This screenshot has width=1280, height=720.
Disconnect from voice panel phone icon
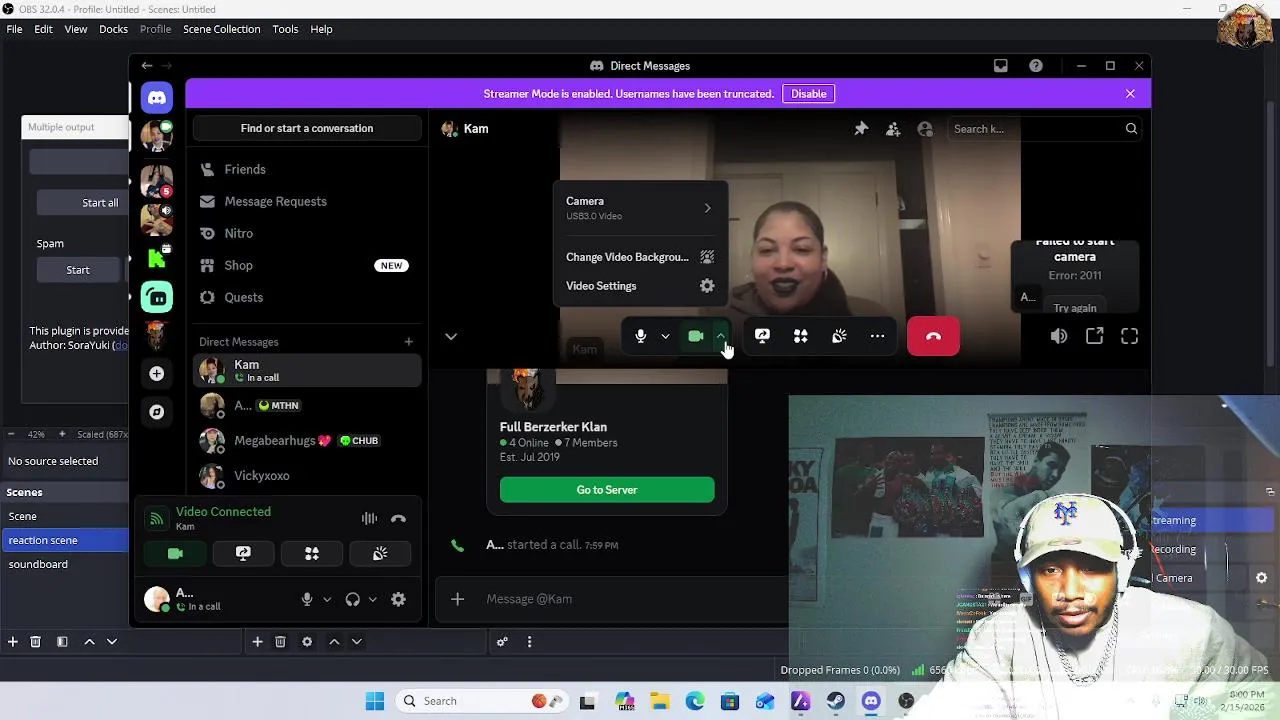click(398, 518)
